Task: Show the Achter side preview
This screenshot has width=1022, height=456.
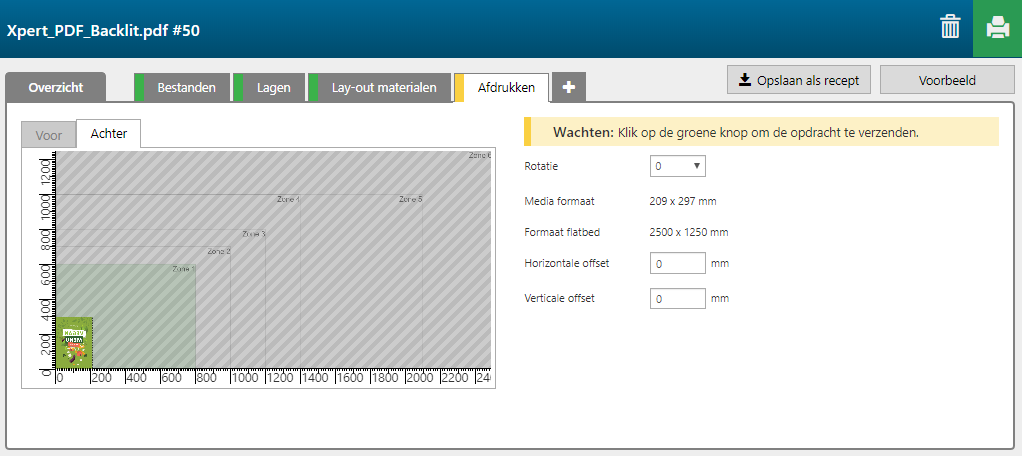Action: [108, 134]
